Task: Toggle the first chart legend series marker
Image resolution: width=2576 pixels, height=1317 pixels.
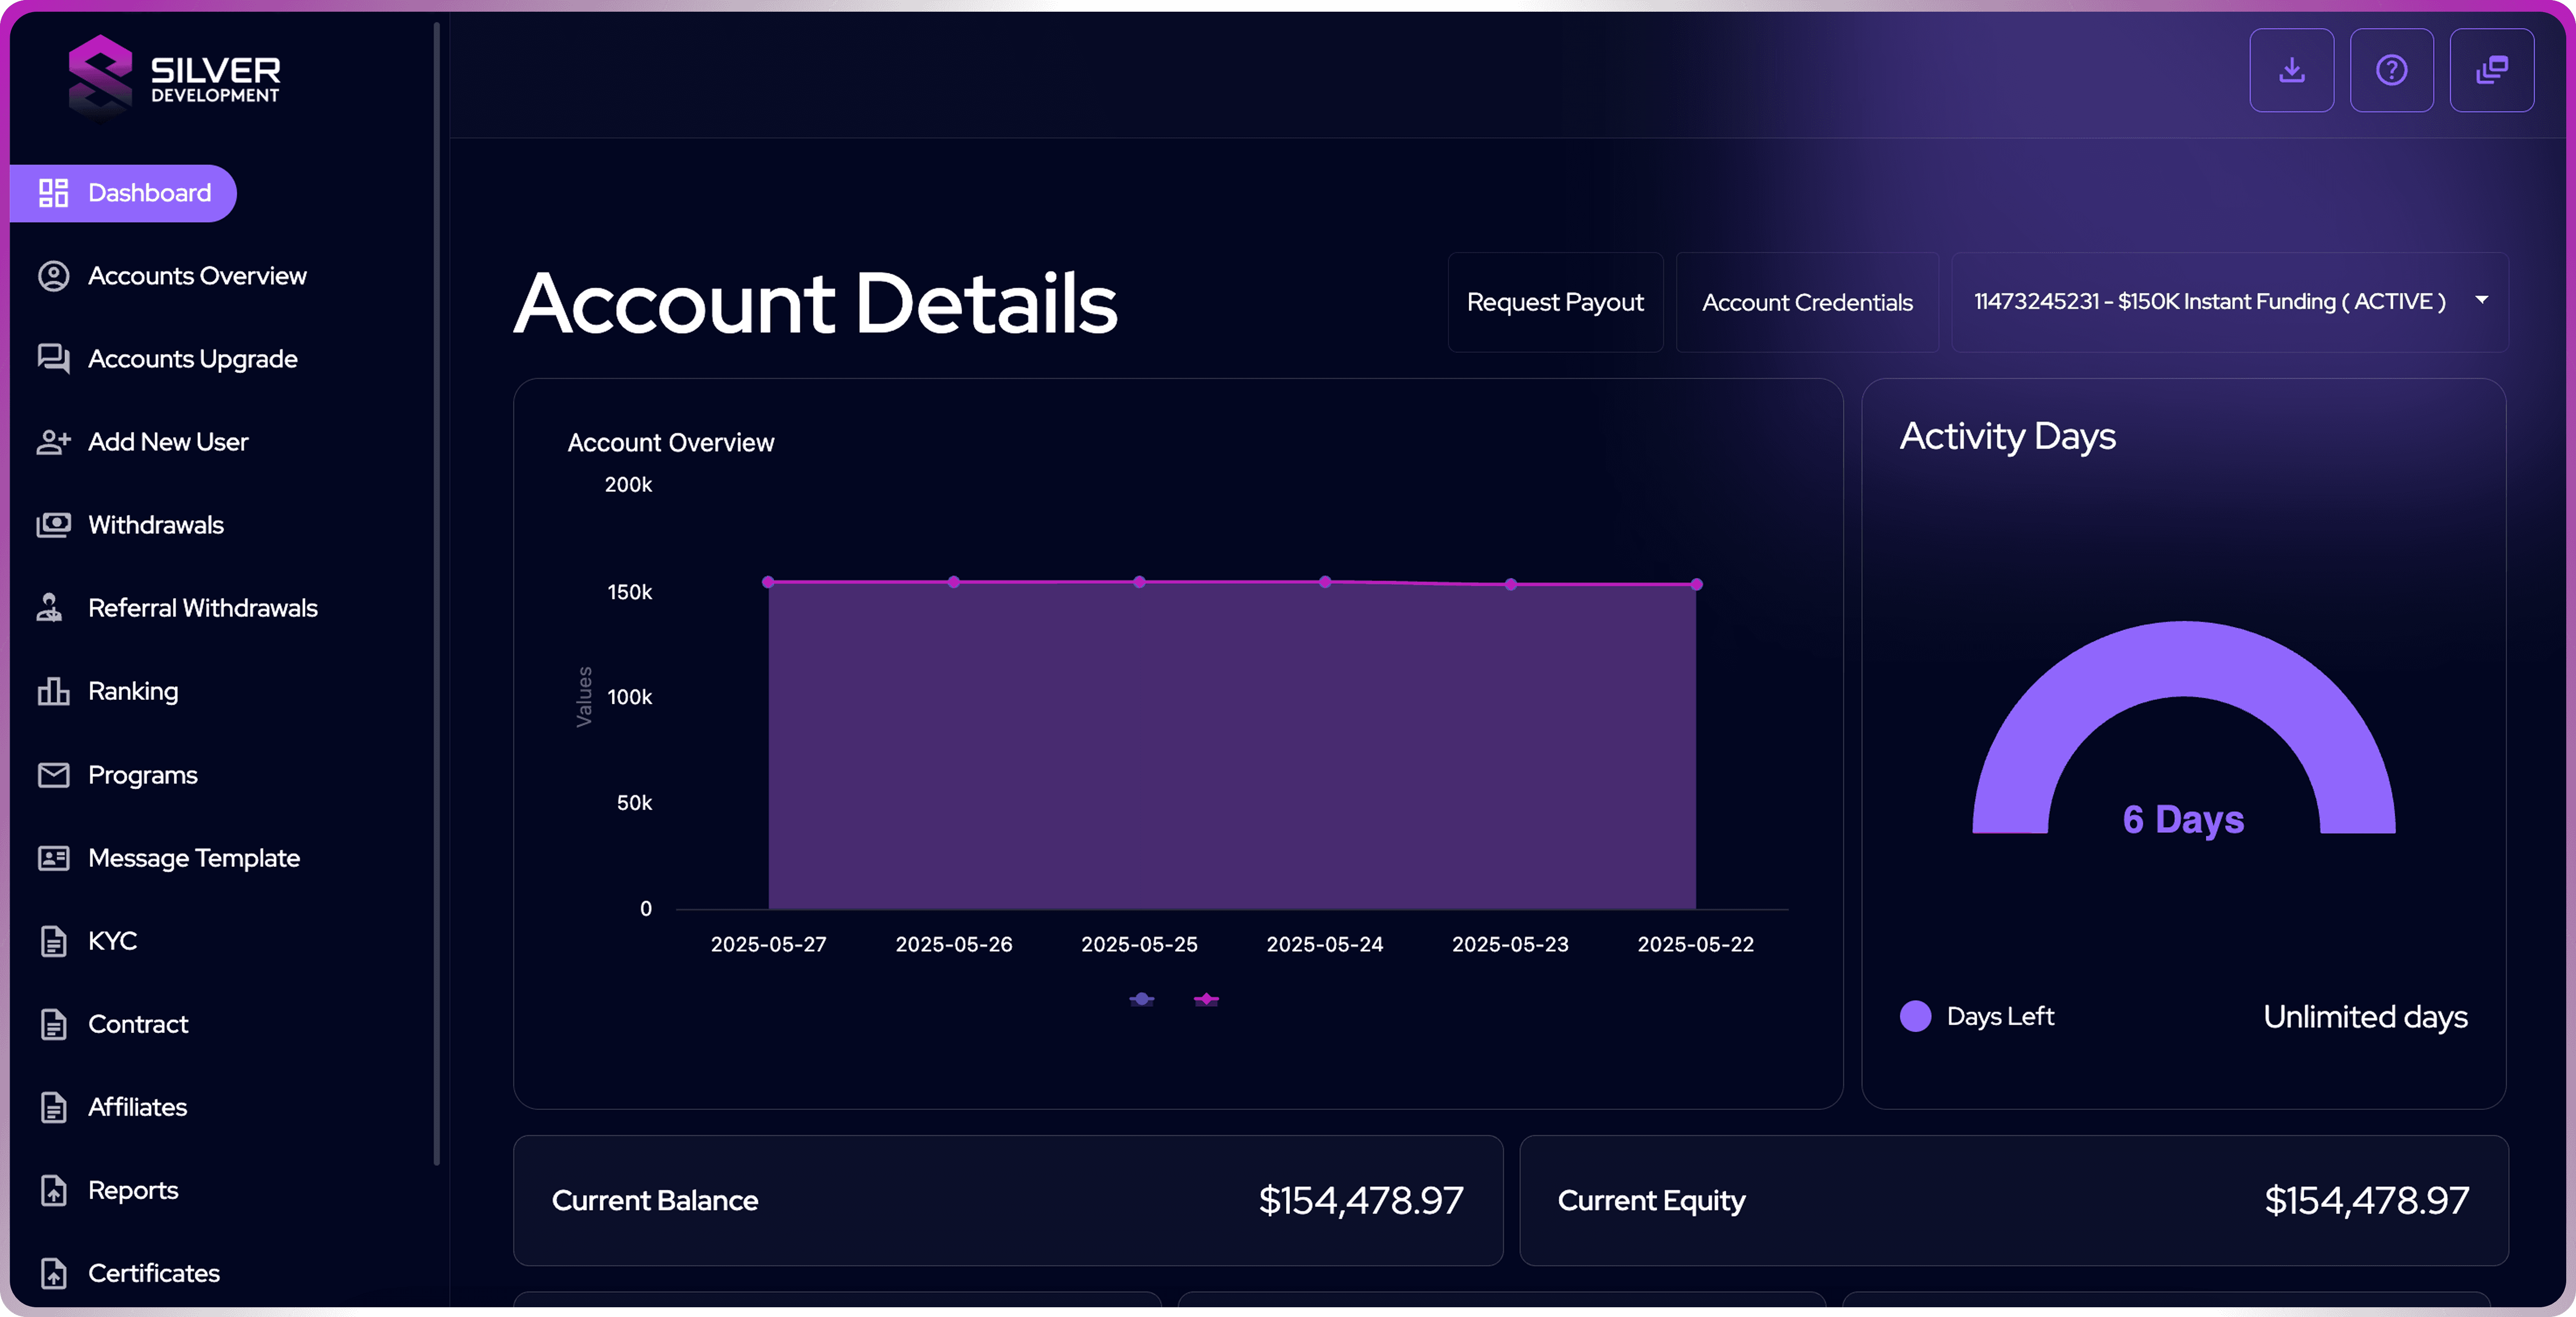Action: point(1141,999)
